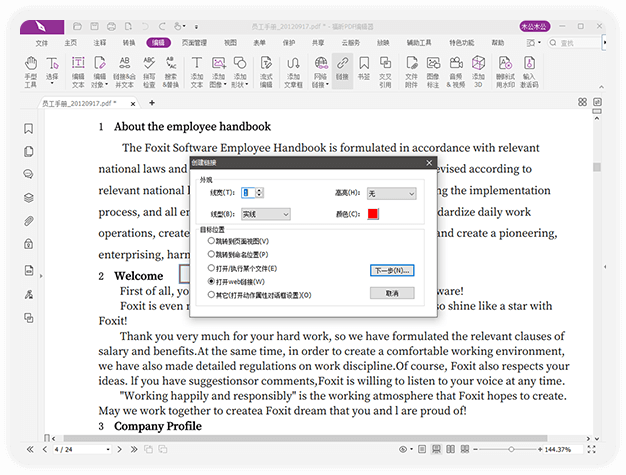626x475 pixels.
Task: Run the Spell Check (拼写检查) tool
Action: (x=149, y=72)
